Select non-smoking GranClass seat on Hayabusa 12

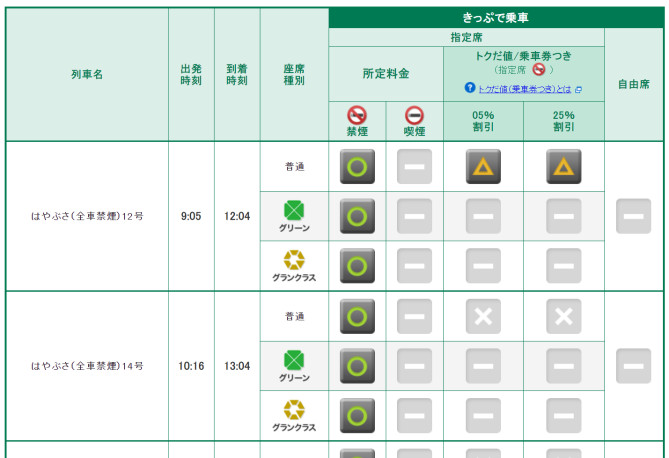(x=357, y=266)
